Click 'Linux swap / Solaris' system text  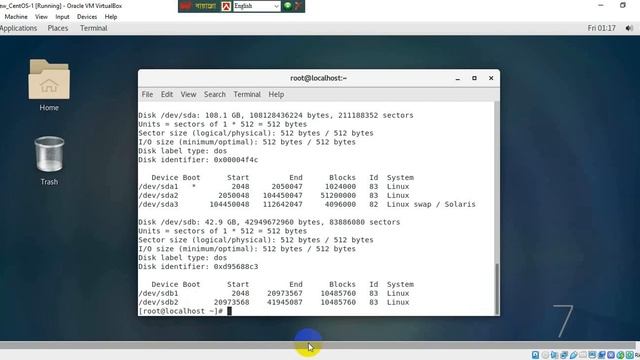click(431, 204)
